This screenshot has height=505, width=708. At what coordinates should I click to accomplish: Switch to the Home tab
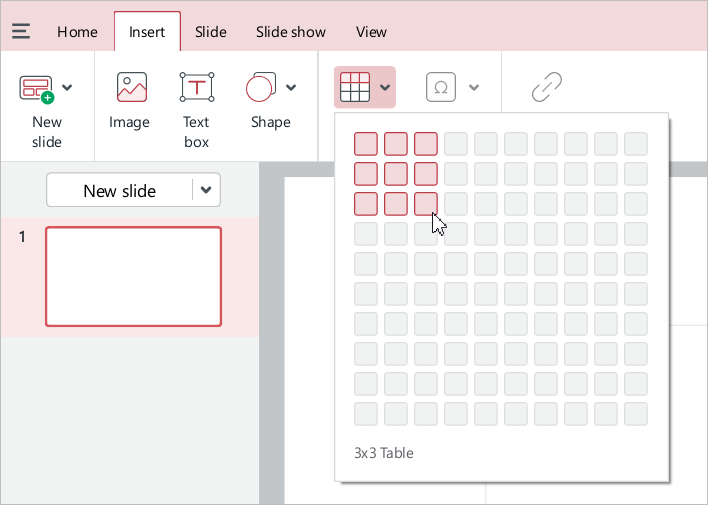tap(77, 32)
